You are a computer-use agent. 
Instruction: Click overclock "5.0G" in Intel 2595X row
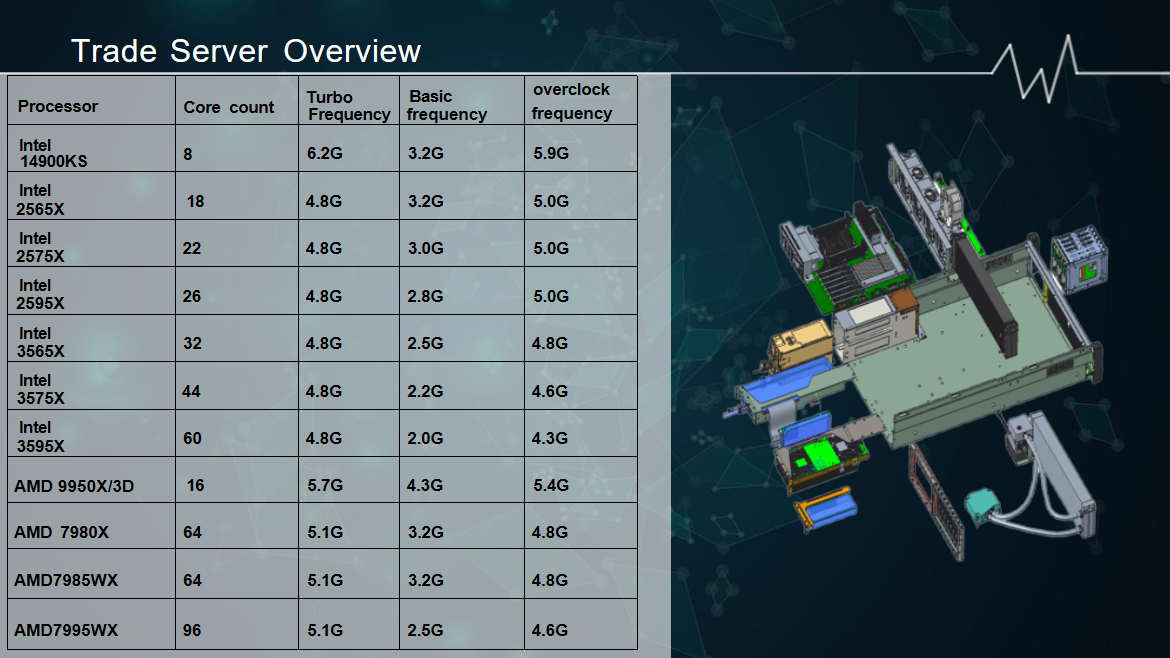tap(551, 295)
